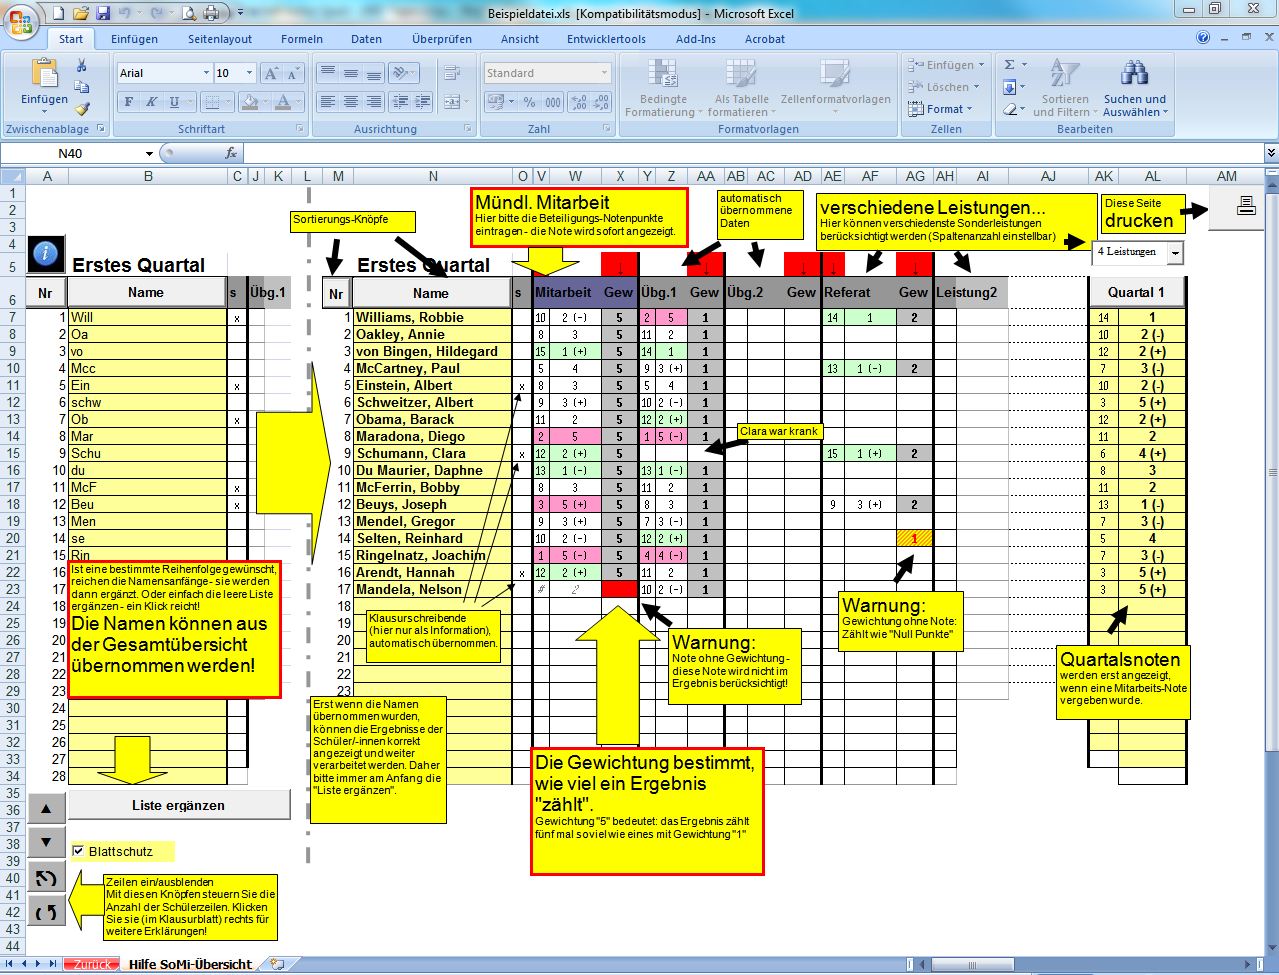Open the Office button menu
This screenshot has width=1279, height=975.
[x=21, y=20]
